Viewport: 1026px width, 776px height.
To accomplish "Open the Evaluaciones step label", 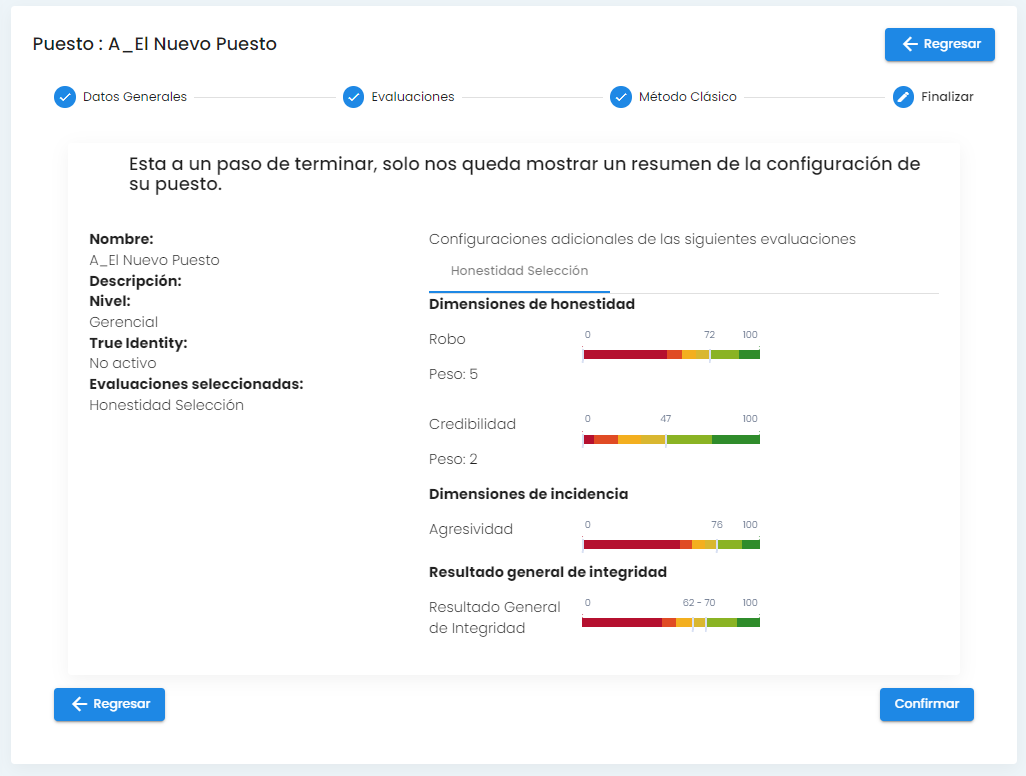I will pyautogui.click(x=413, y=97).
